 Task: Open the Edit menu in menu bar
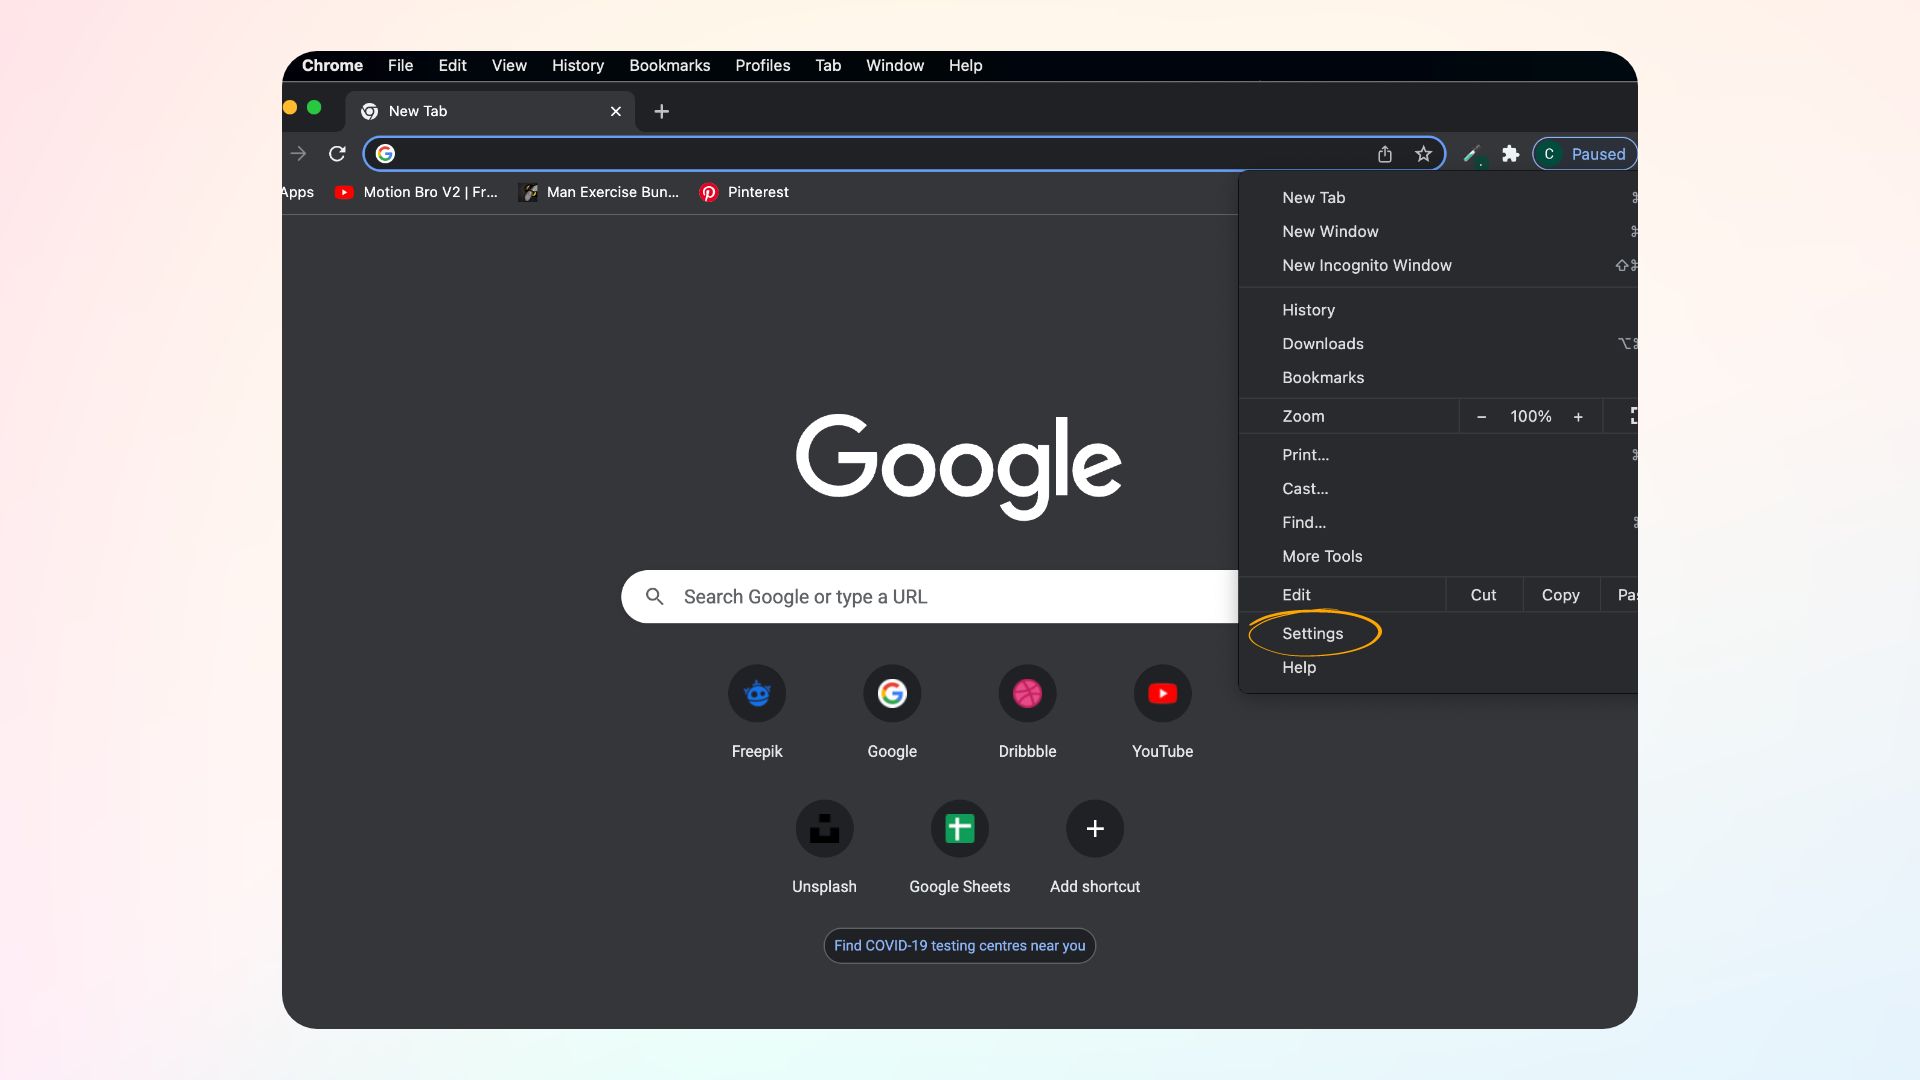point(452,65)
